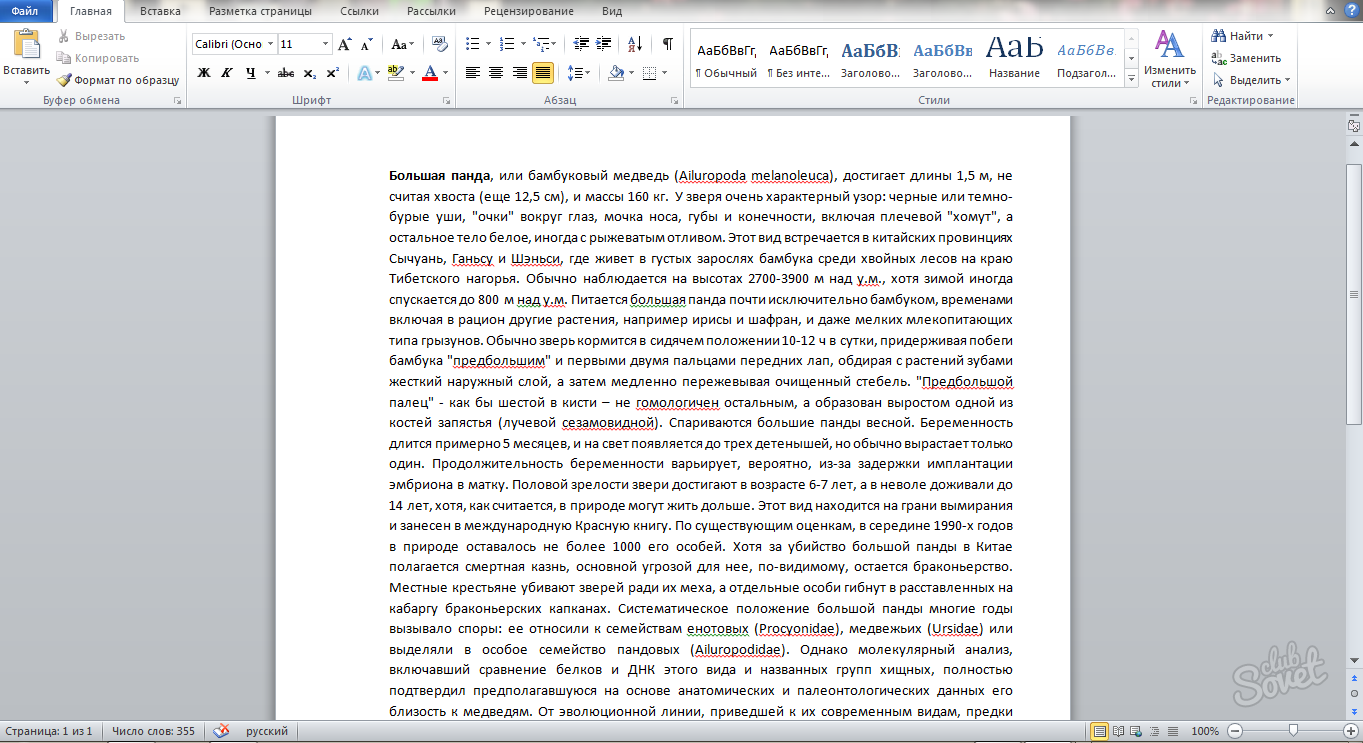Apply subscript (x₂) formatting
Viewport: 1363px width, 743px height.
pyautogui.click(x=309, y=72)
